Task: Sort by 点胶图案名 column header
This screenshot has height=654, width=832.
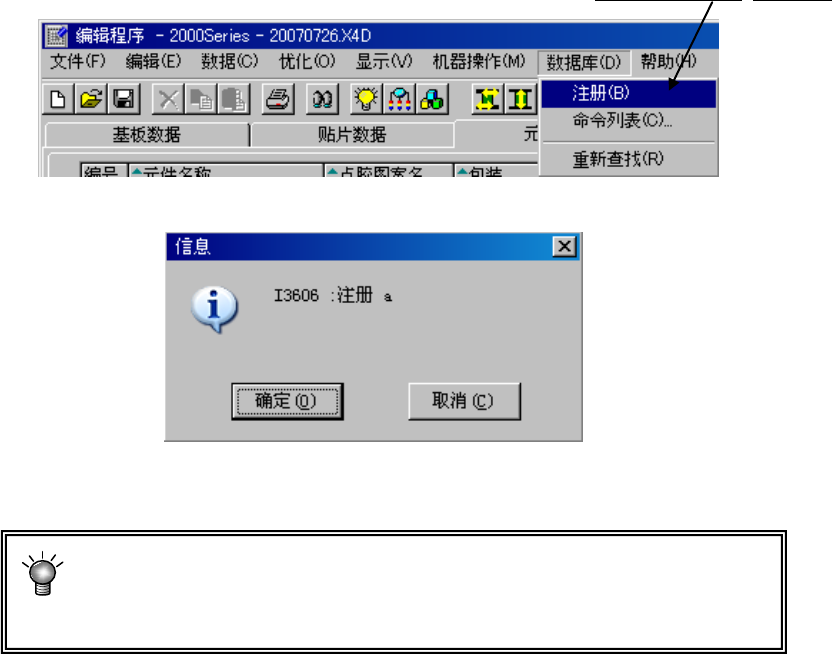Action: coord(388,170)
